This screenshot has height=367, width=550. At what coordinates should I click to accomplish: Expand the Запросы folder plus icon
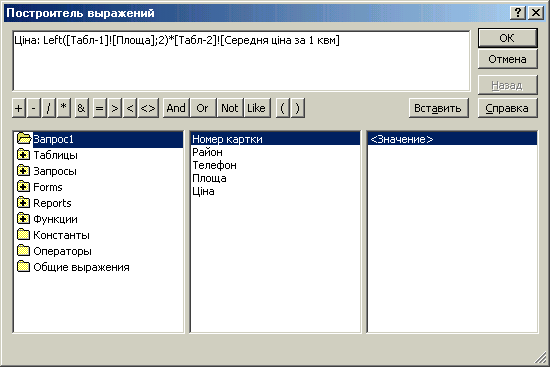pyautogui.click(x=23, y=171)
